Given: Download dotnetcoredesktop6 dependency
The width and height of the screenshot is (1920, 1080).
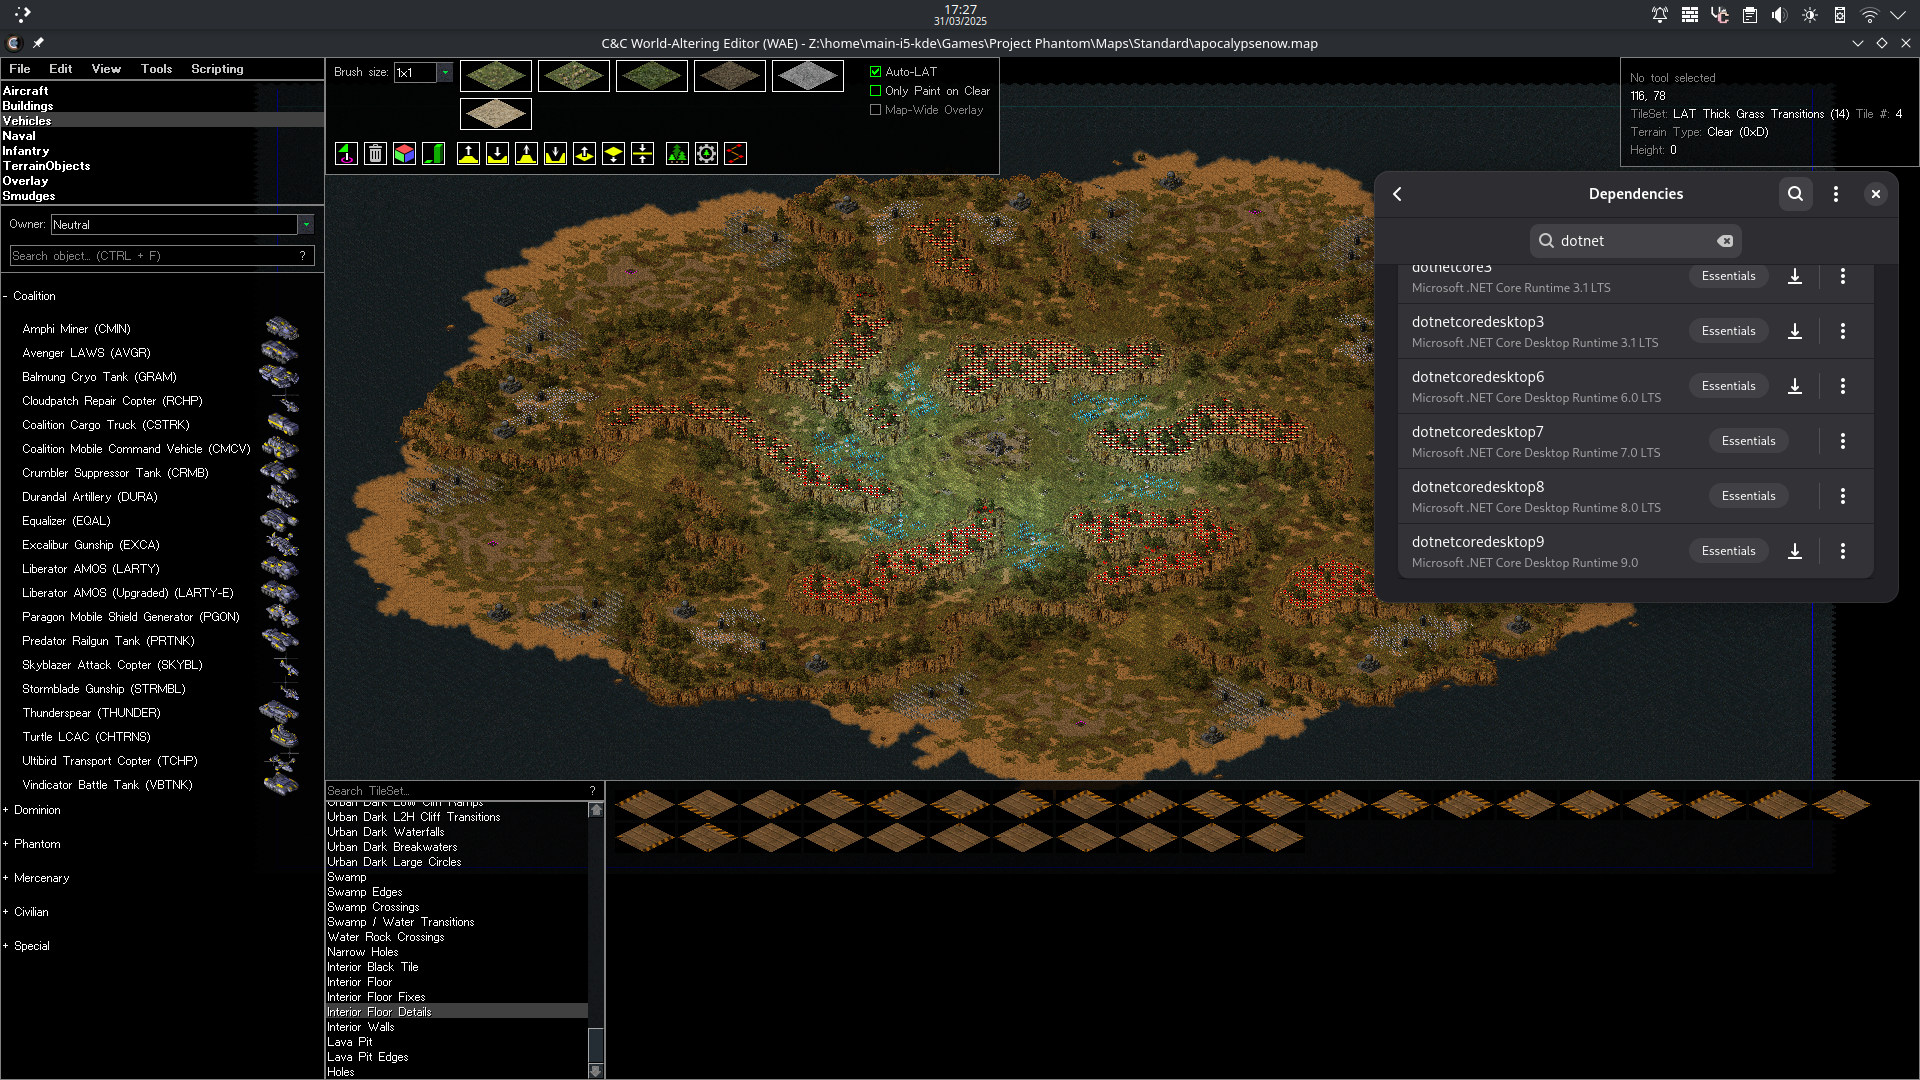Looking at the screenshot, I should (x=1795, y=386).
